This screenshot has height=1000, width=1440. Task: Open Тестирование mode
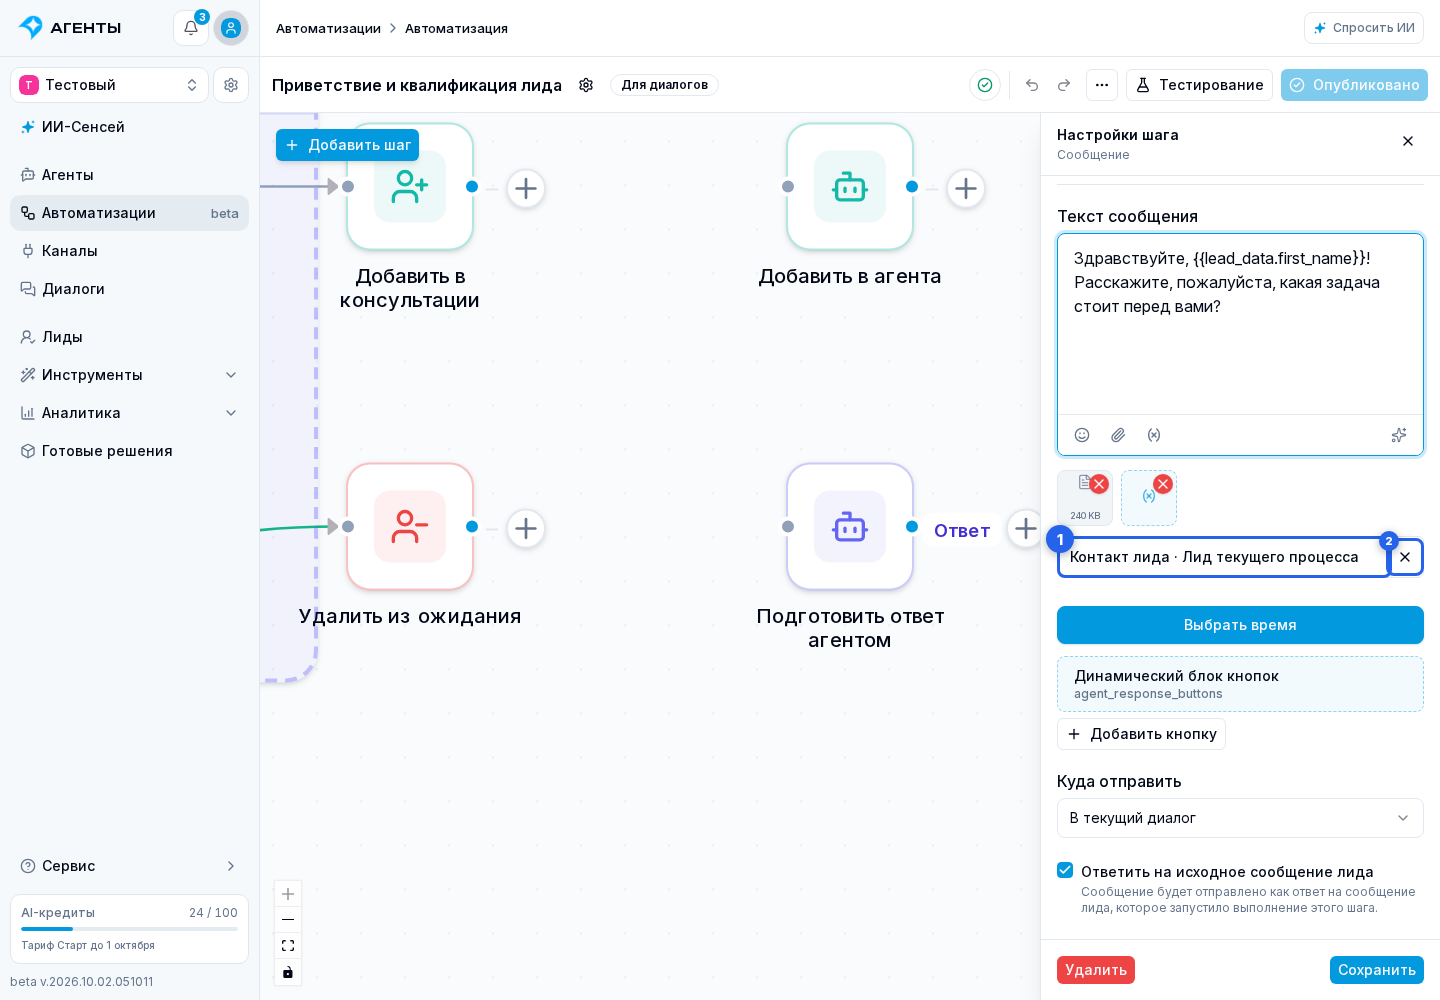pyautogui.click(x=1199, y=85)
